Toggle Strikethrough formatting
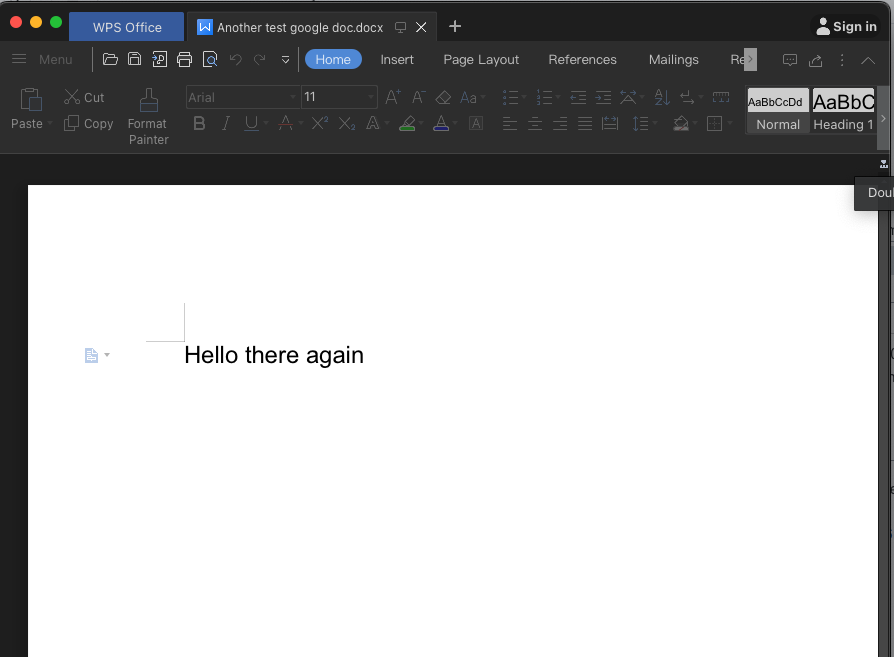The width and height of the screenshot is (894, 657). tap(286, 123)
